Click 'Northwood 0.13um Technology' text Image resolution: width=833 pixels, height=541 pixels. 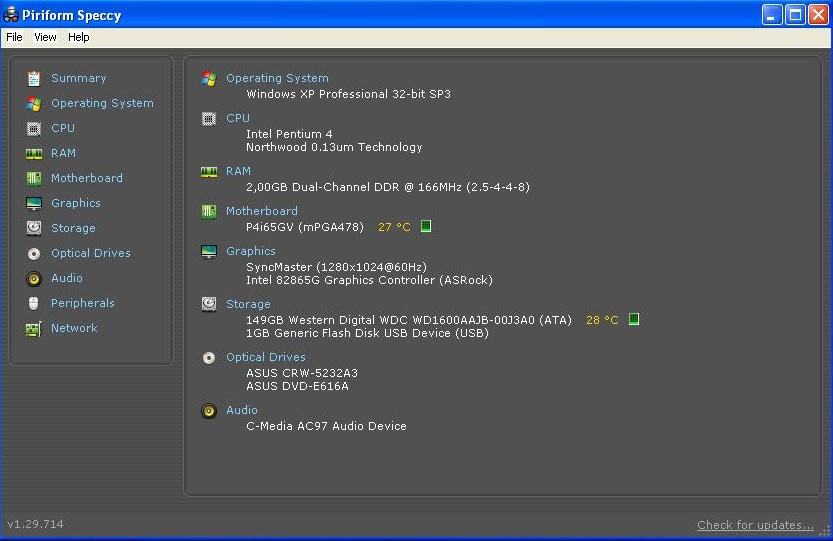click(x=334, y=147)
